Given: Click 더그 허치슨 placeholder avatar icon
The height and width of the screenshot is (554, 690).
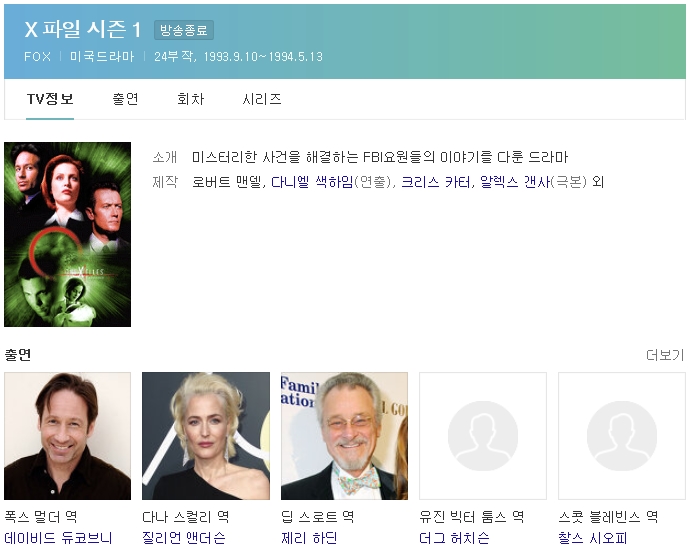Looking at the screenshot, I should point(483,436).
